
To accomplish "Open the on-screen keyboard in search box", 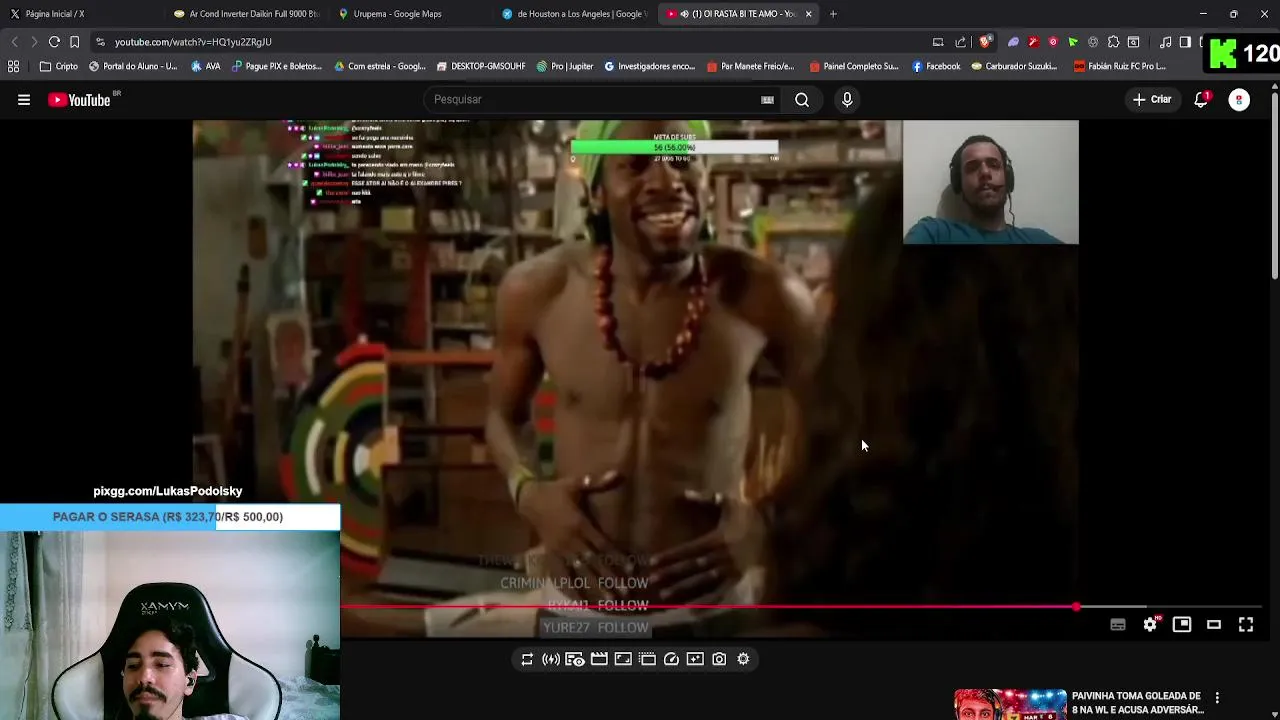I will point(767,100).
